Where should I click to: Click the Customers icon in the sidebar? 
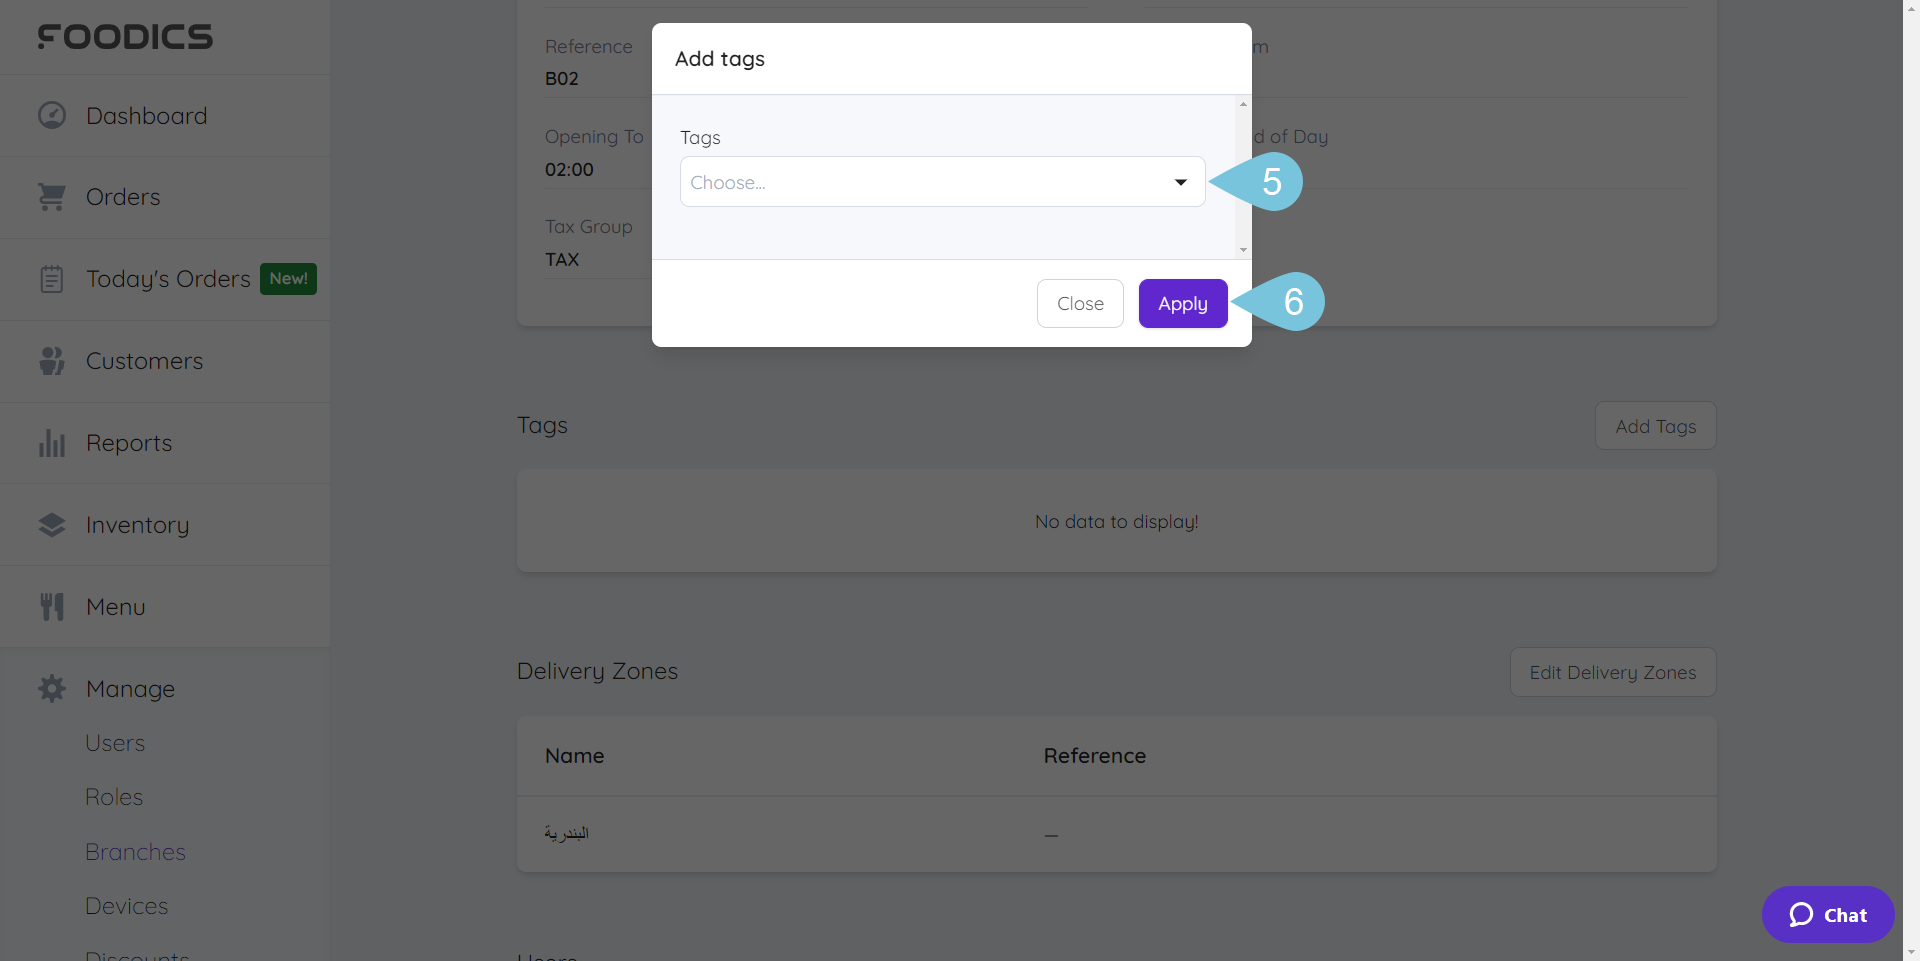(51, 360)
